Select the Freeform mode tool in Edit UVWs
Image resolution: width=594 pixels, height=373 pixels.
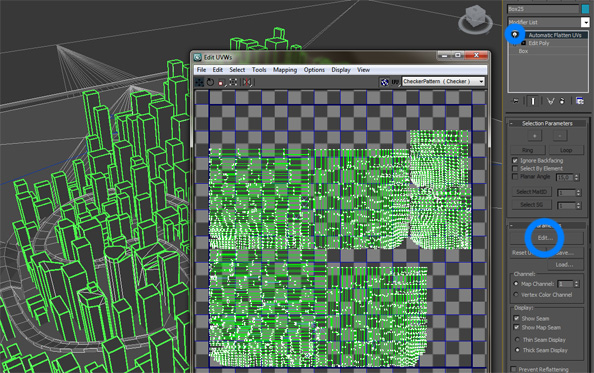(x=233, y=82)
